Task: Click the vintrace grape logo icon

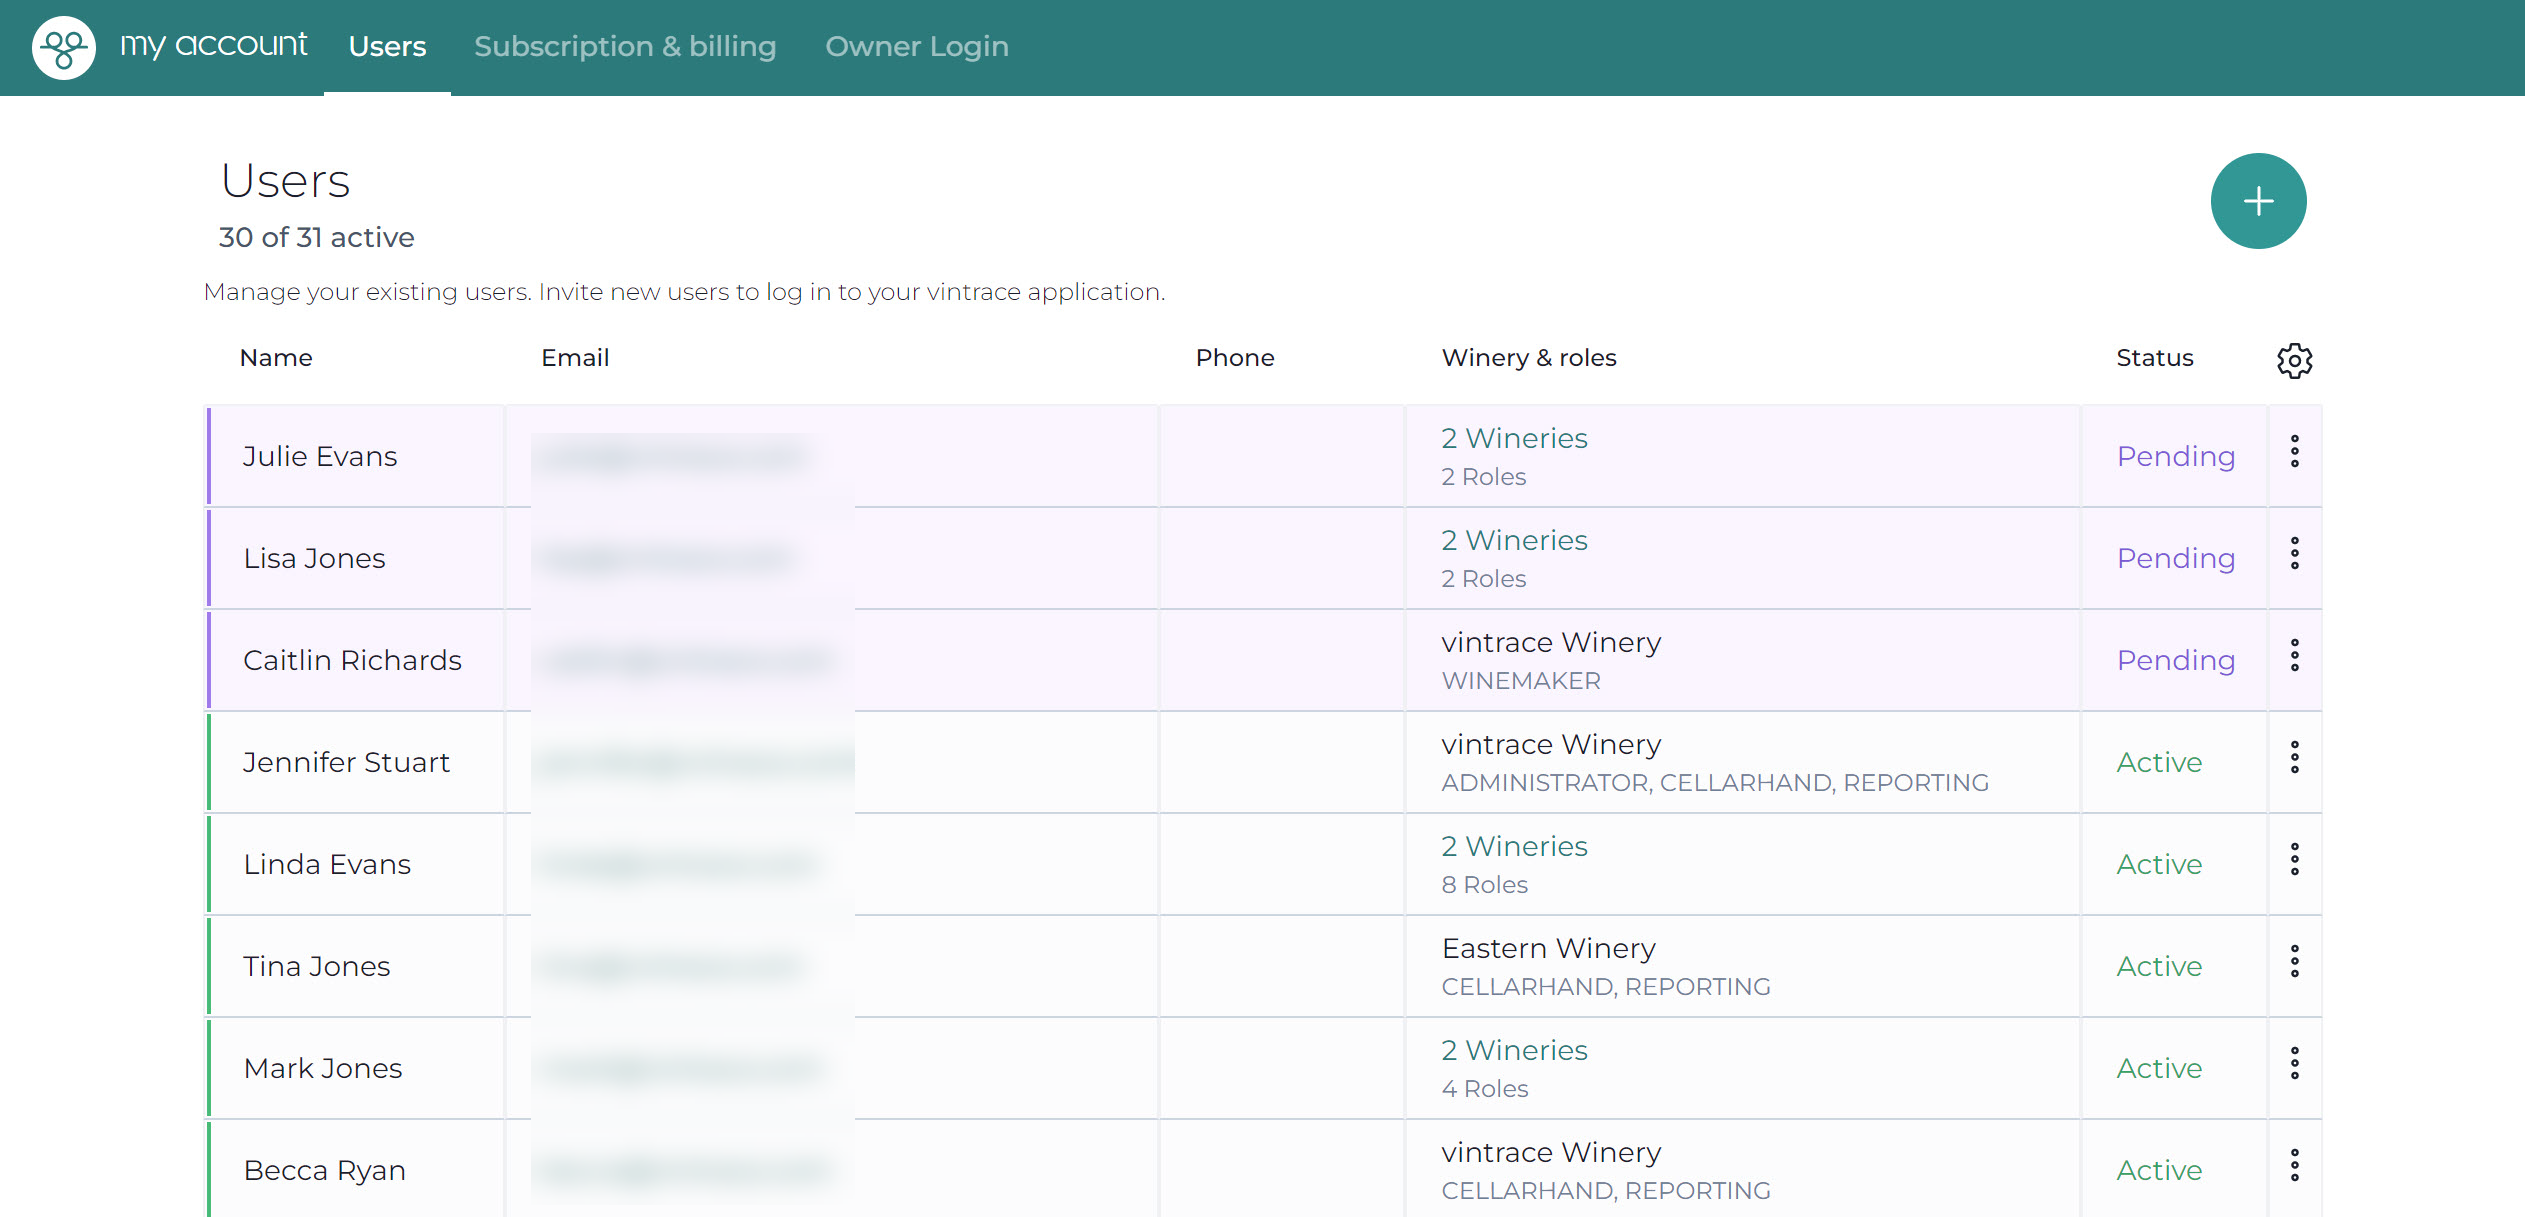Action: [x=64, y=47]
